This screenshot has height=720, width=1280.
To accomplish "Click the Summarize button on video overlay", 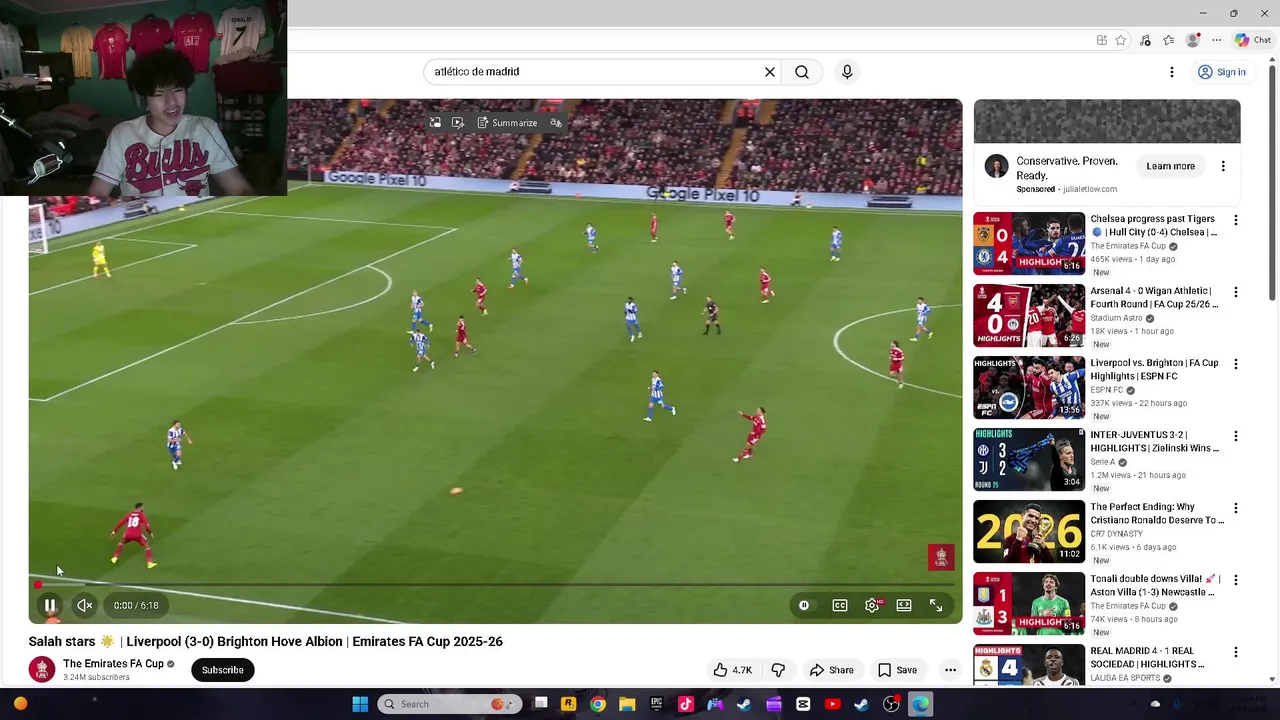I will click(507, 123).
